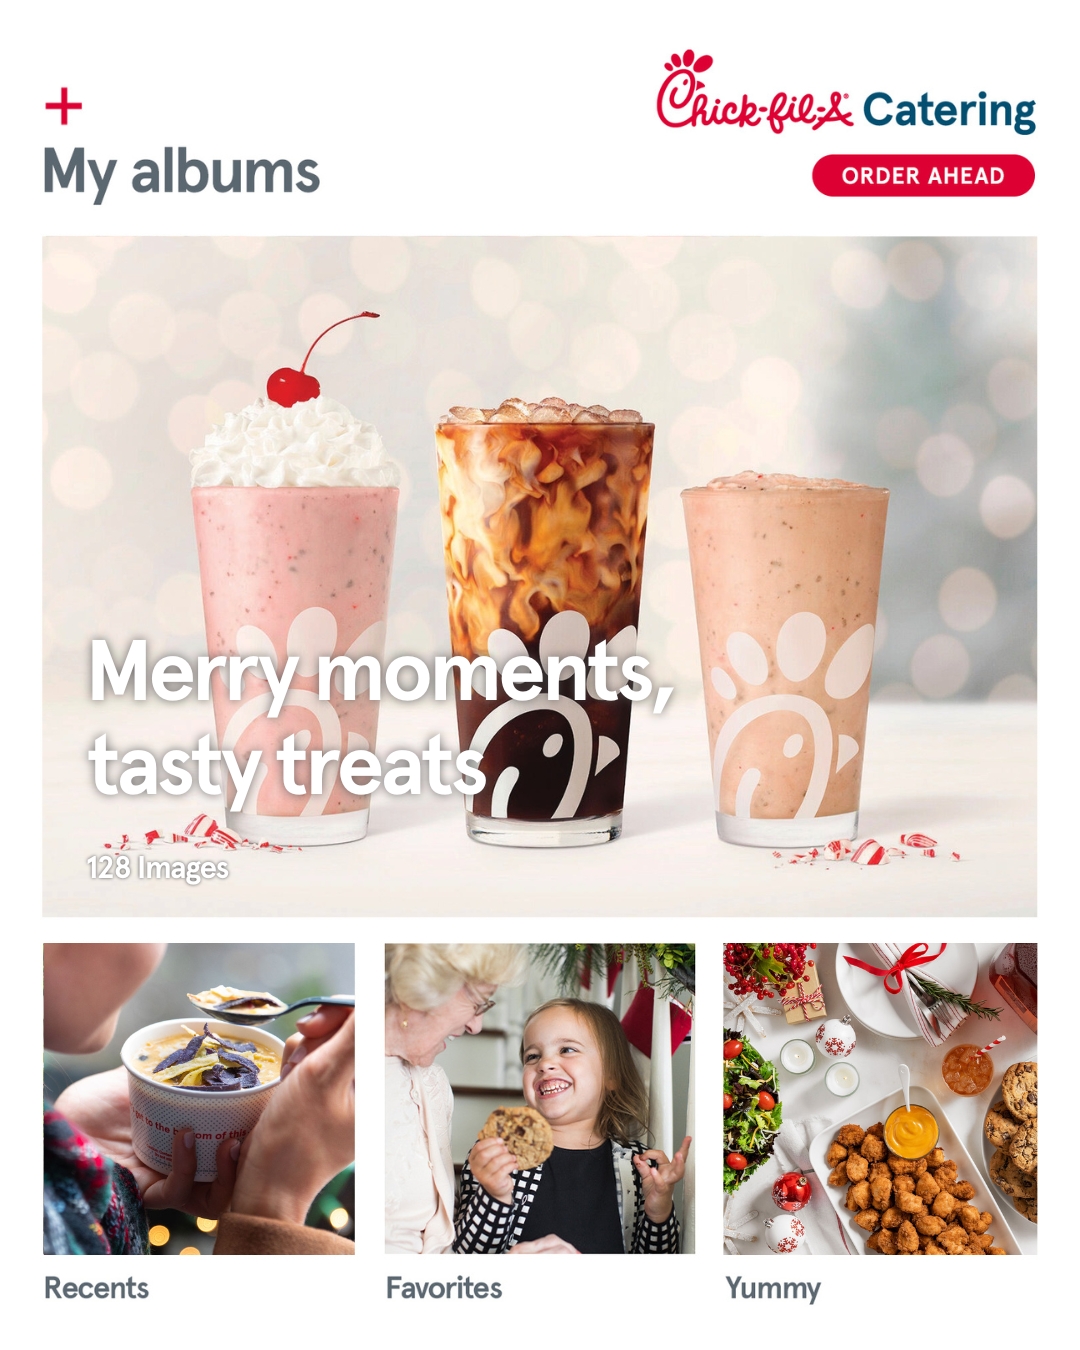Click the Recents album label

click(x=96, y=1288)
